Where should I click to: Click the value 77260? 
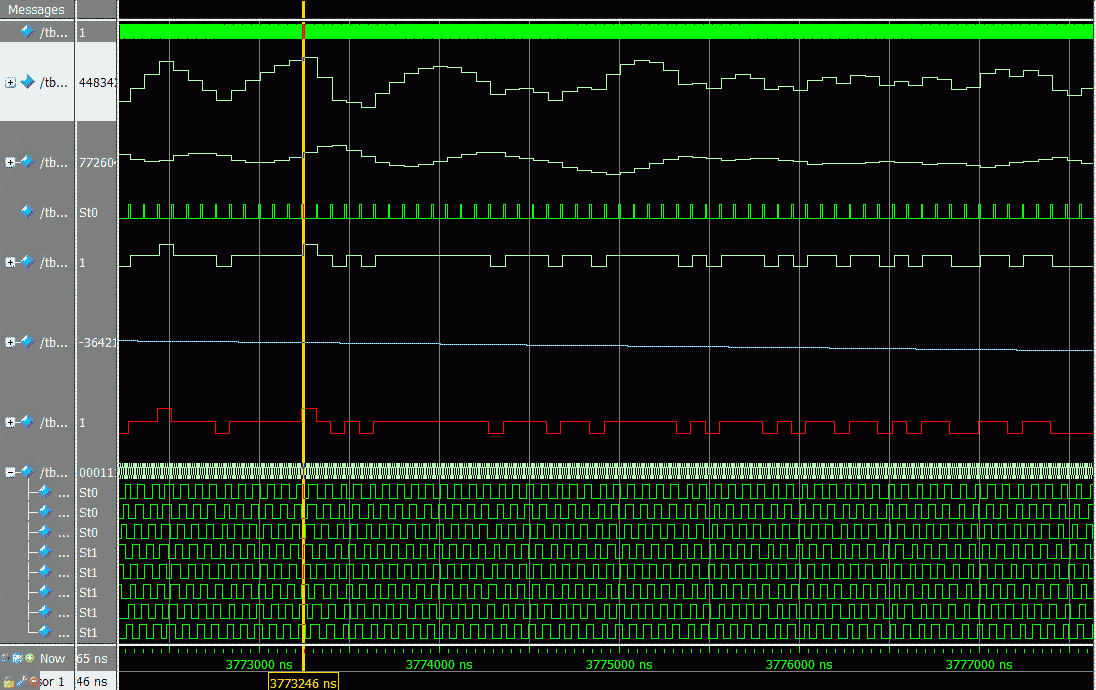(x=96, y=162)
